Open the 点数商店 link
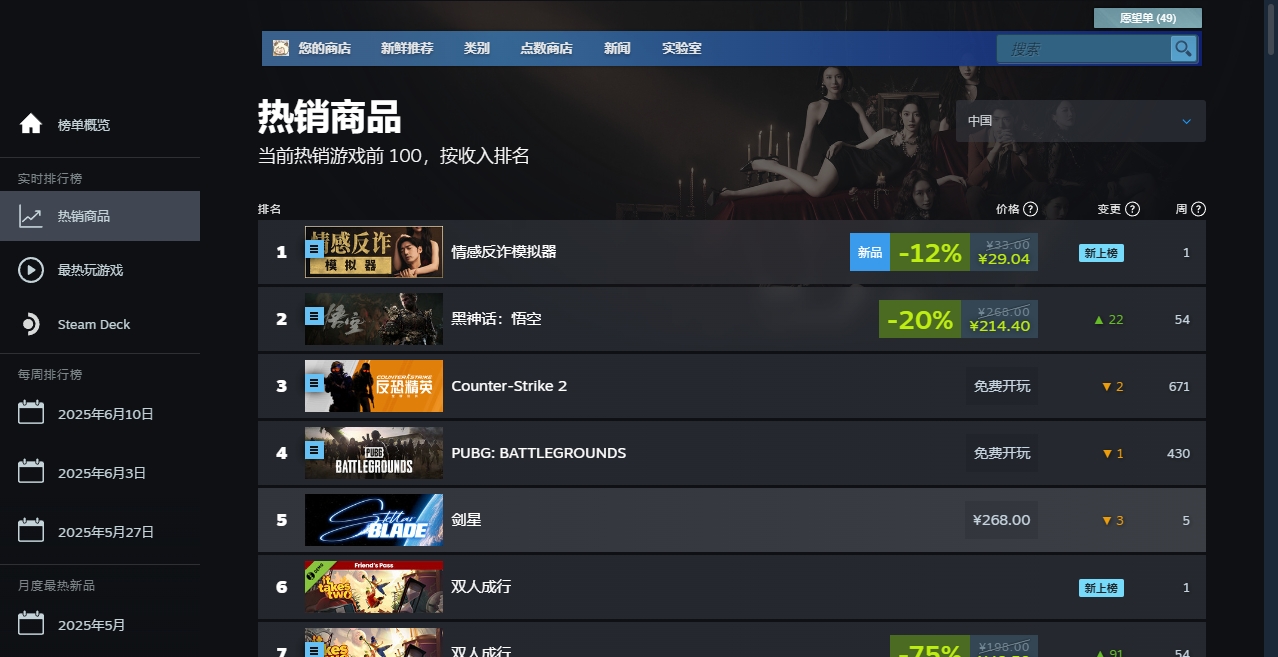Image resolution: width=1278 pixels, height=657 pixels. click(x=546, y=48)
